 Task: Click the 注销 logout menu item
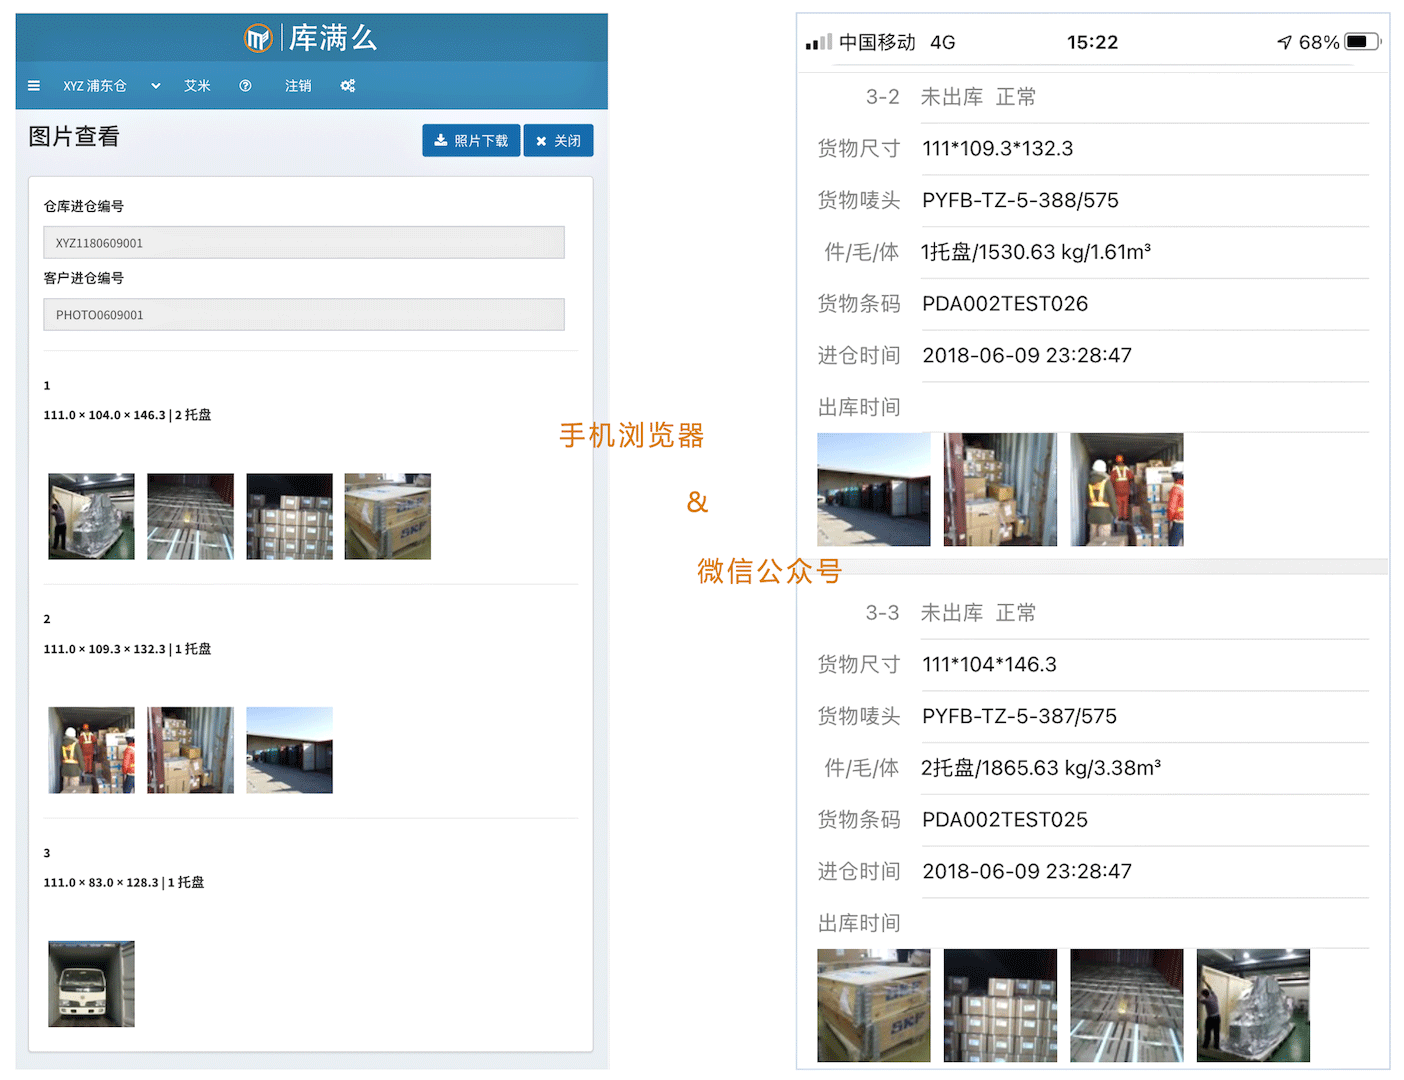298,86
